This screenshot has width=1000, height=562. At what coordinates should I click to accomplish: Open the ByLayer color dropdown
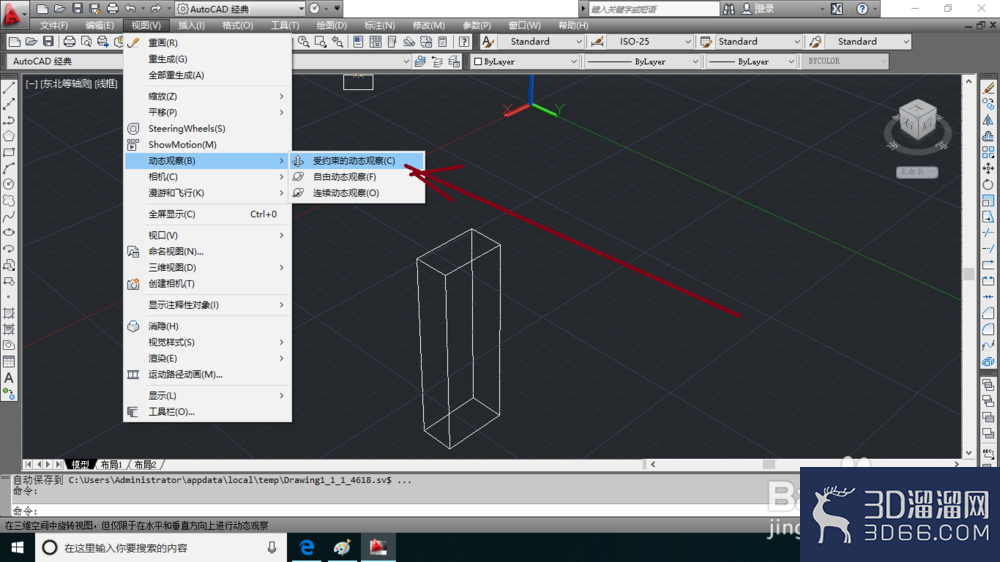(x=525, y=61)
